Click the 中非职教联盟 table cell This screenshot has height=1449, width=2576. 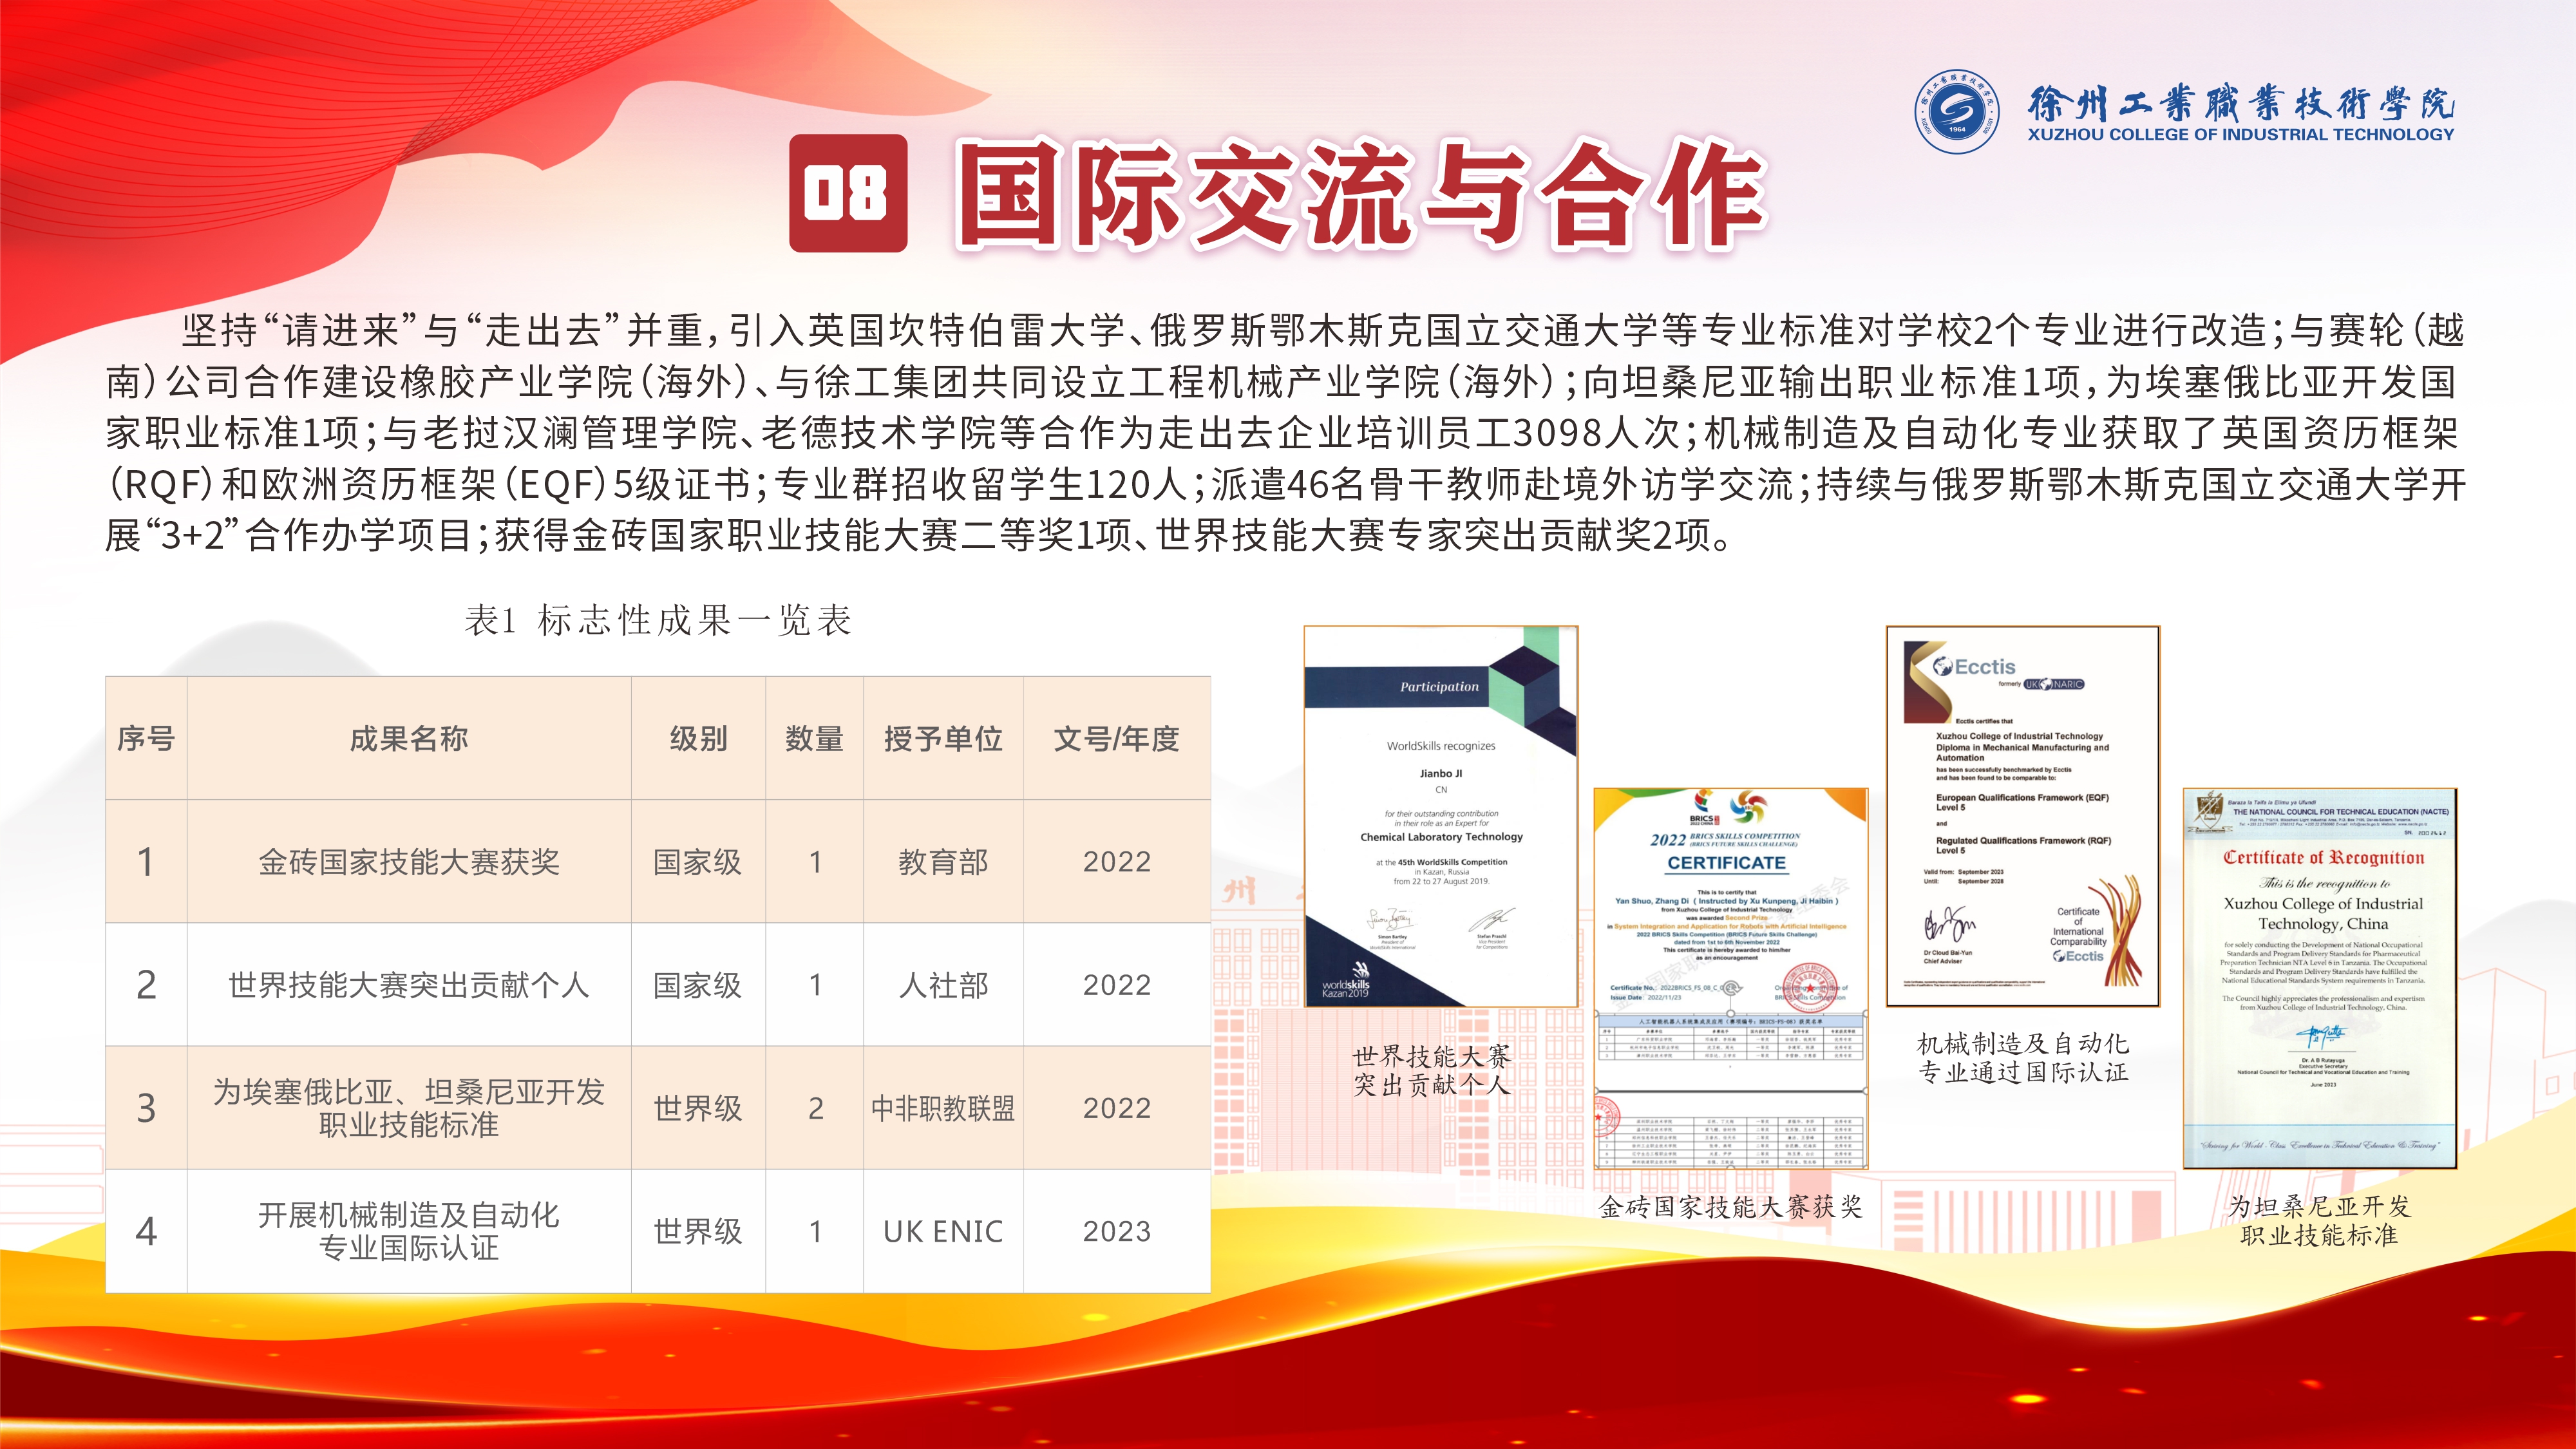coord(943,1108)
